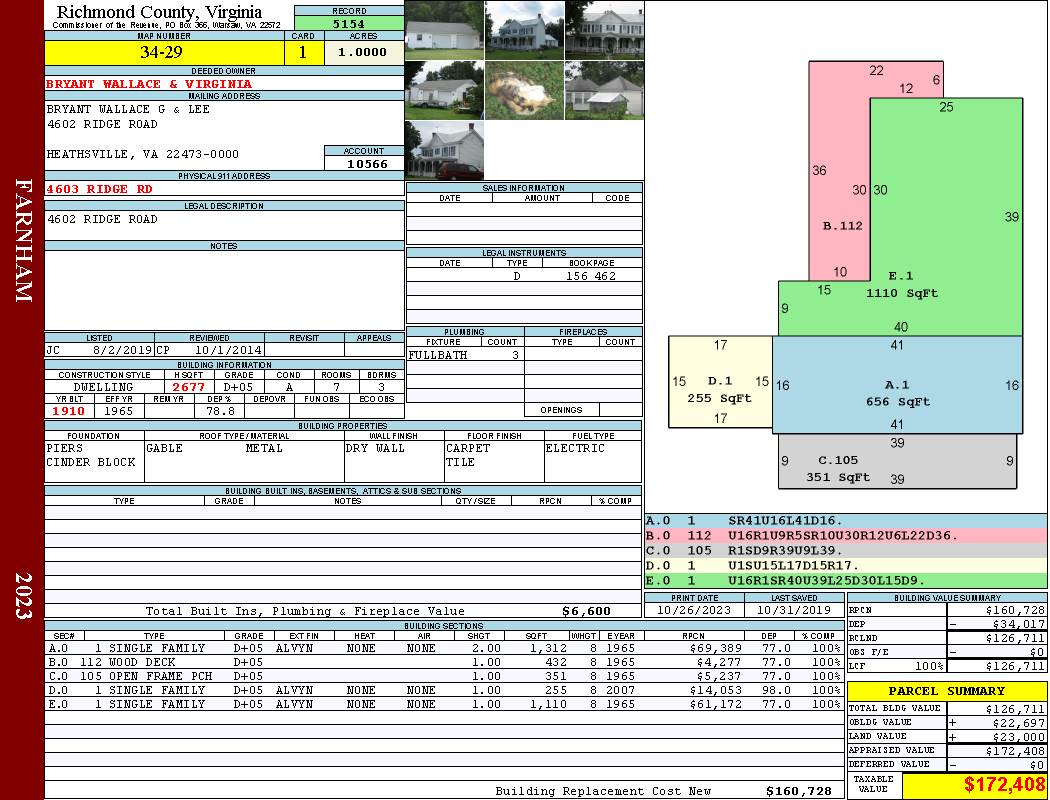Click sketch code row A.0 SR41U16L41D16
1050x800 pixels.
point(846,520)
